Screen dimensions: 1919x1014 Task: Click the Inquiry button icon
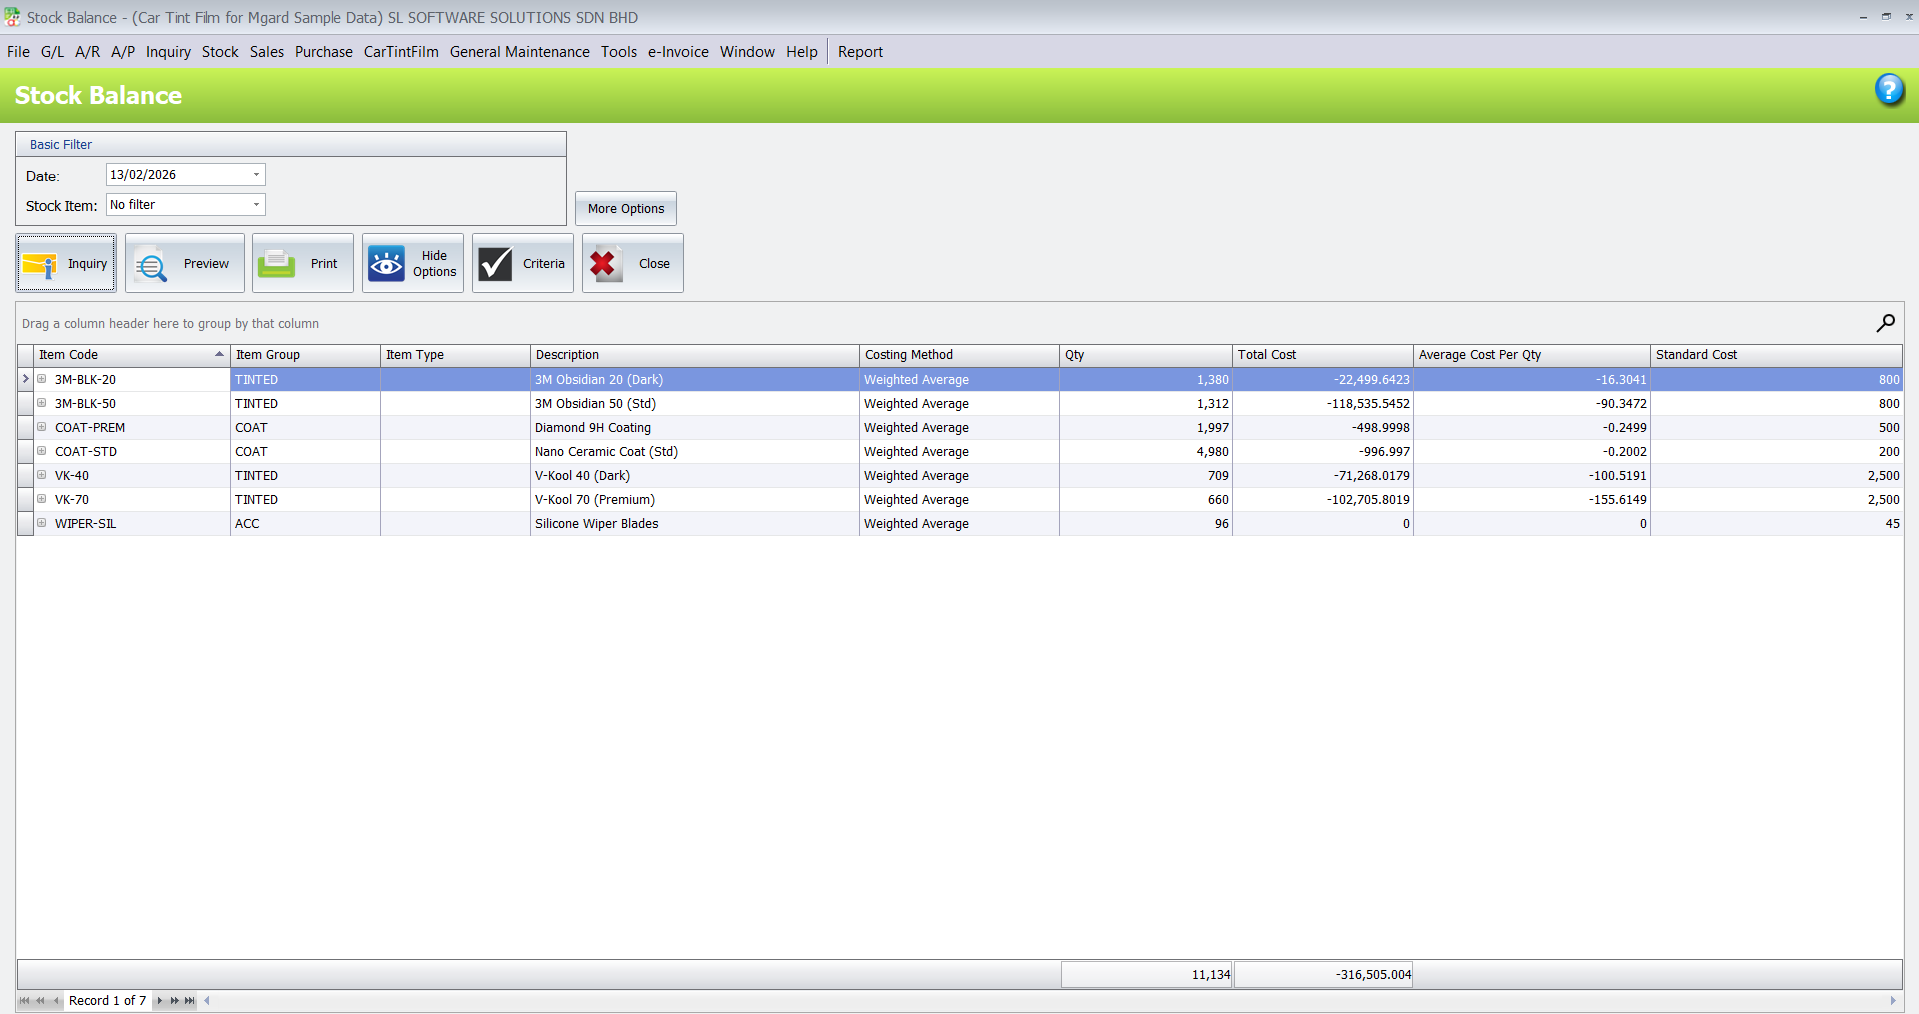(x=40, y=264)
